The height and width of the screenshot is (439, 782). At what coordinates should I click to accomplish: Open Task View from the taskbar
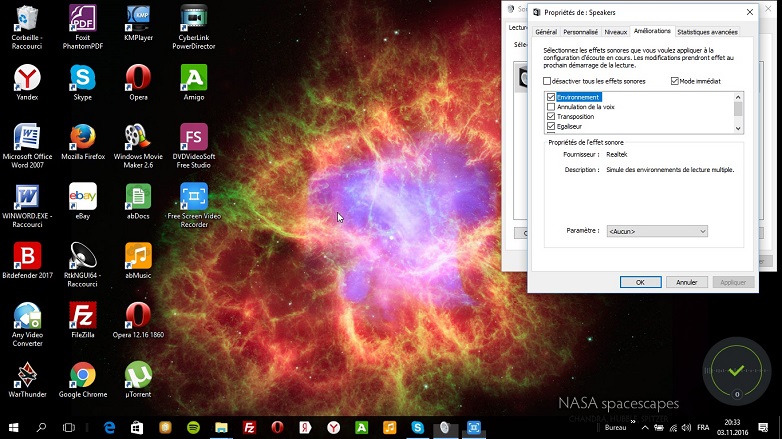69,428
